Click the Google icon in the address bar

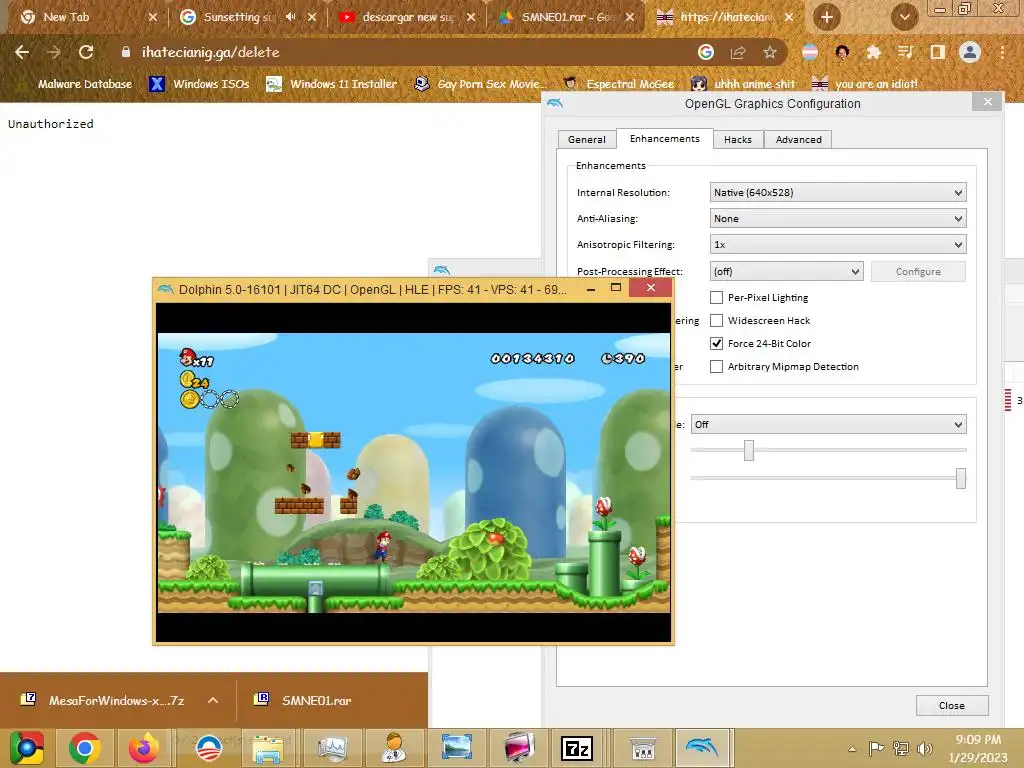point(706,52)
